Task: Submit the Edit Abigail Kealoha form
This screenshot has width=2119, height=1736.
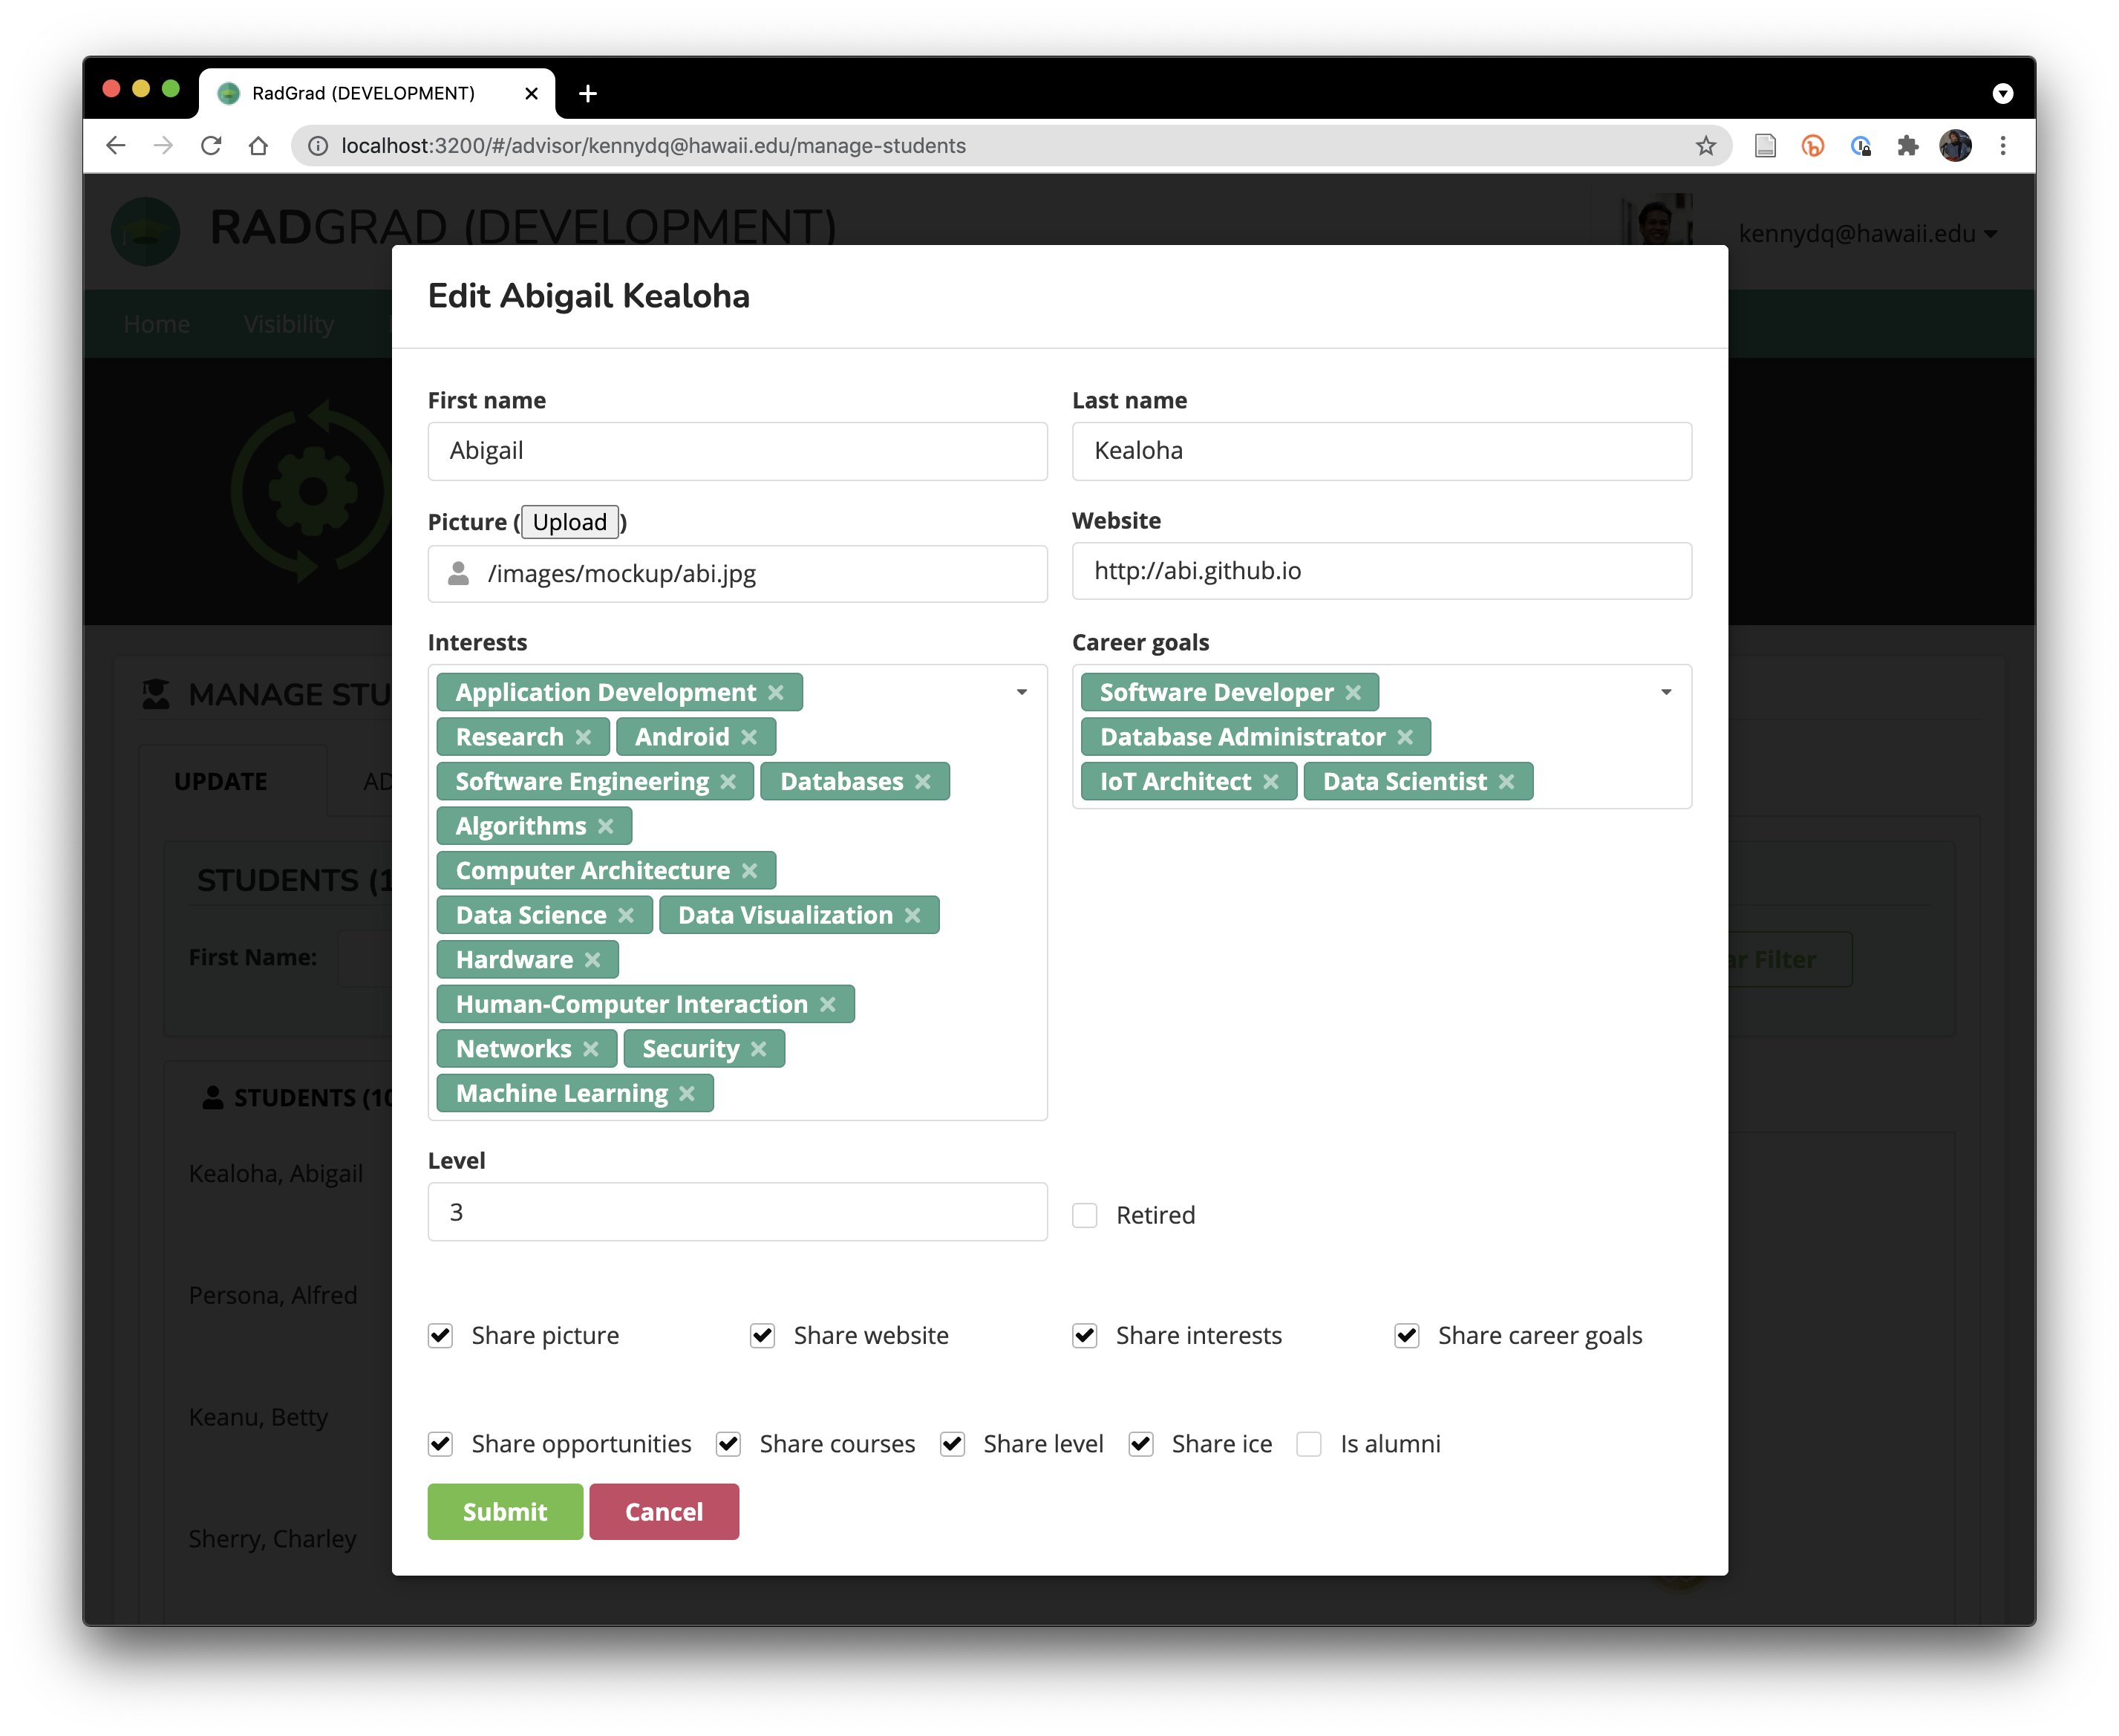Action: pos(505,1512)
